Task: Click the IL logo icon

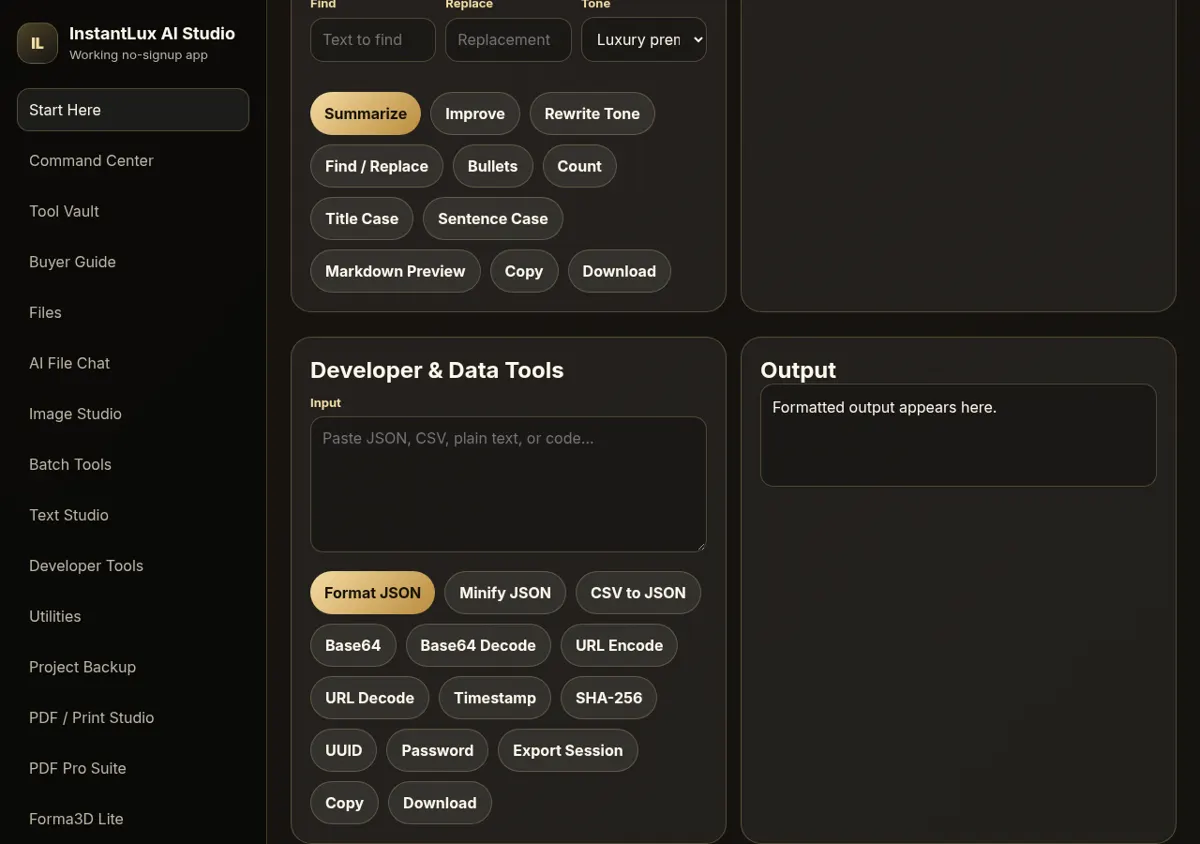Action: point(37,43)
